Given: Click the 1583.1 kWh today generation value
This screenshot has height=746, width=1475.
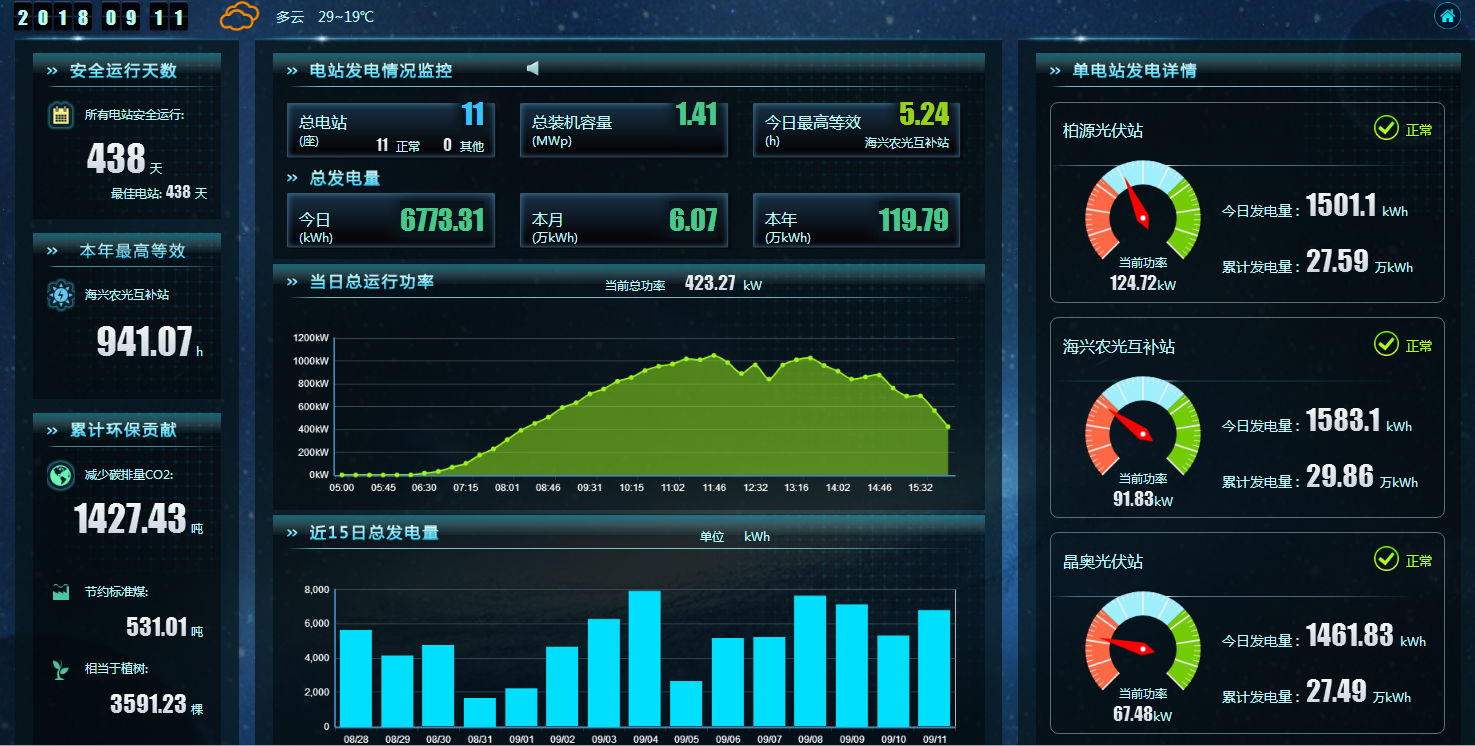Looking at the screenshot, I should click(x=1359, y=421).
